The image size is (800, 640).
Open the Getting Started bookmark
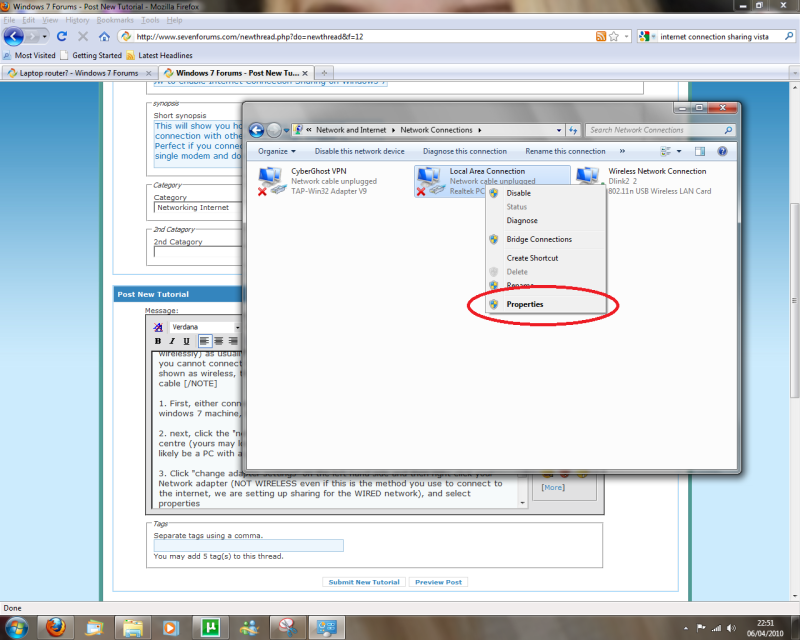point(91,55)
